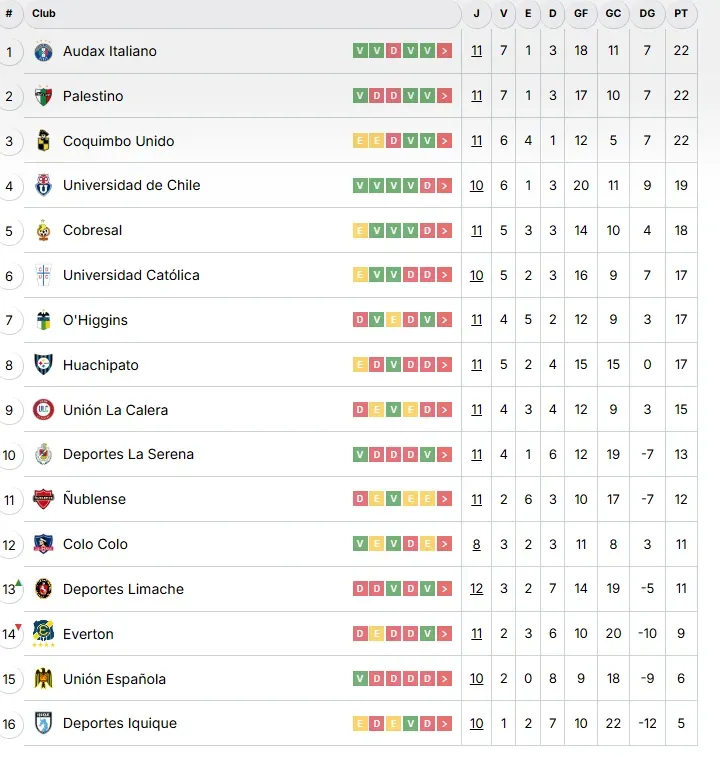Sort table by the PT column
The width and height of the screenshot is (720, 757).
[x=681, y=14]
